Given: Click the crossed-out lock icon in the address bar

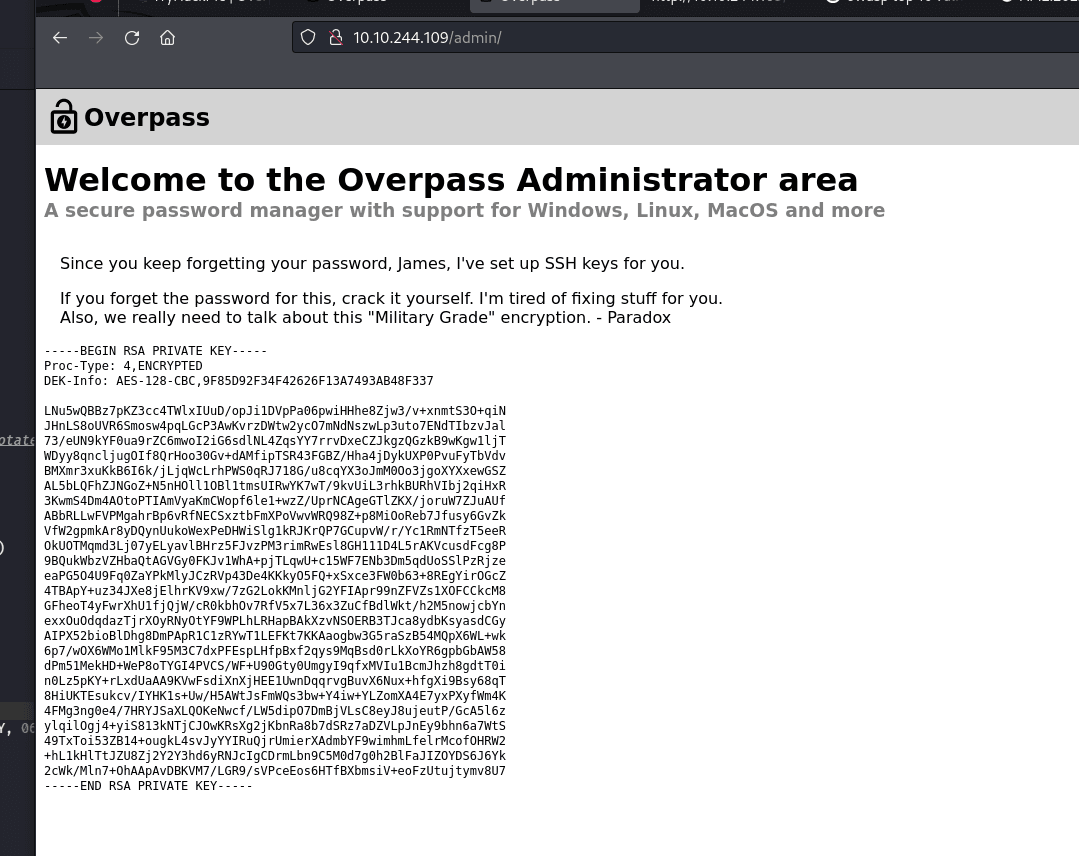Looking at the screenshot, I should [336, 37].
